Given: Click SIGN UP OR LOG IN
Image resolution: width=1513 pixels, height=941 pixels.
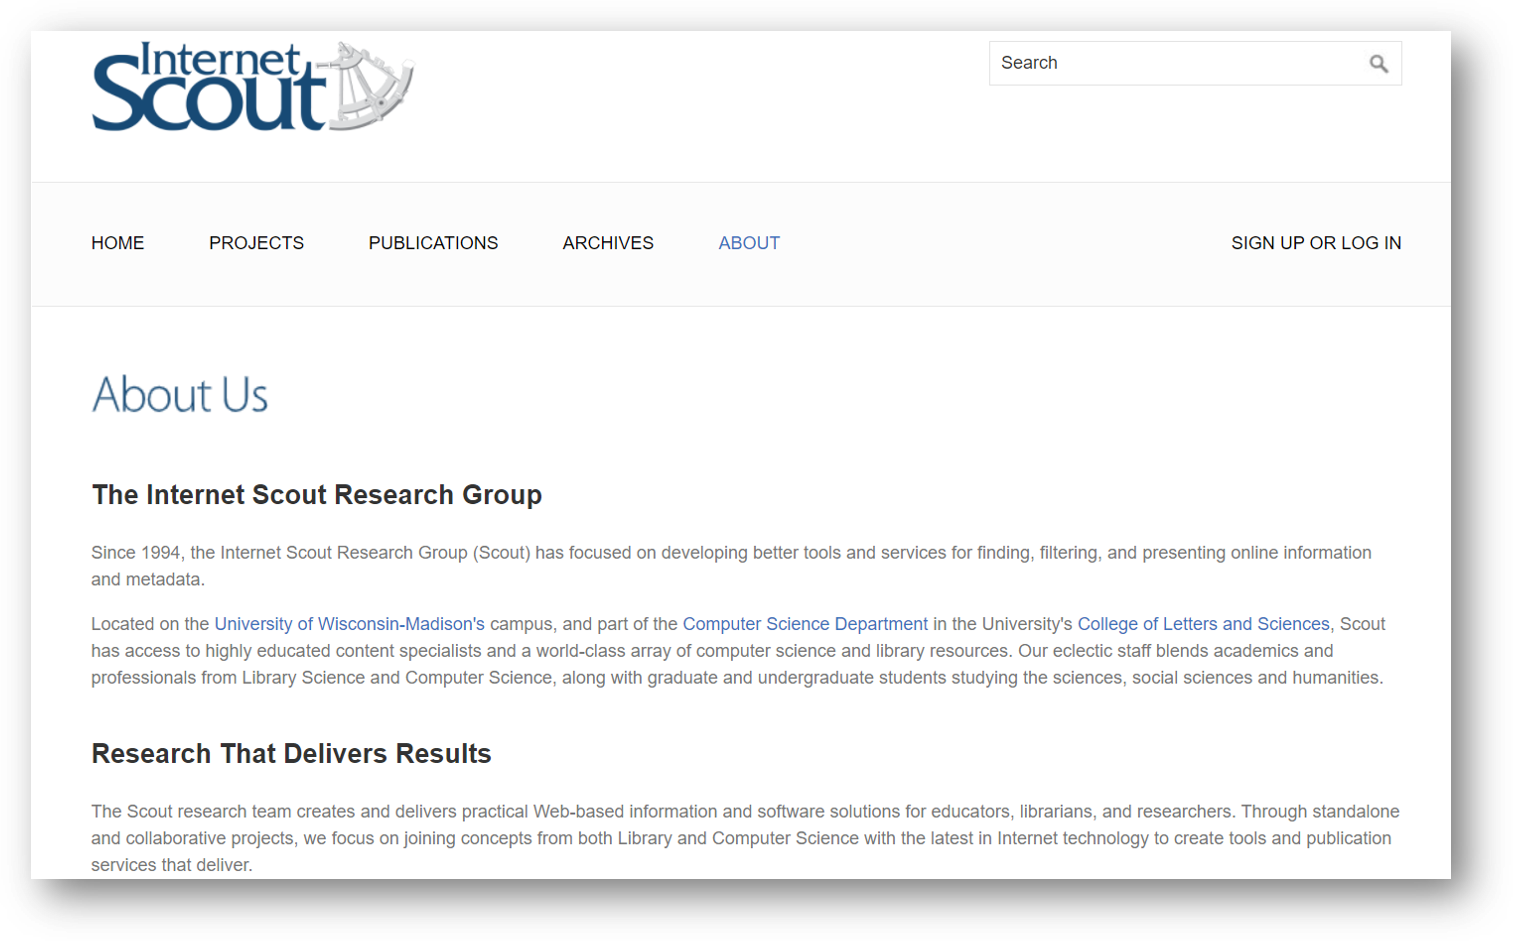Looking at the screenshot, I should pyautogui.click(x=1315, y=243).
